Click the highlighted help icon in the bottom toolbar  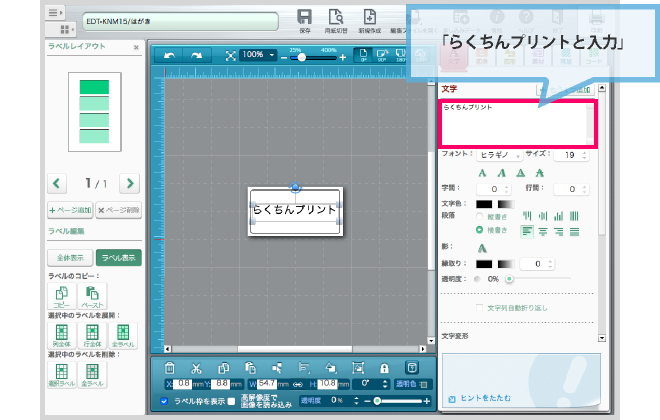pyautogui.click(x=412, y=368)
